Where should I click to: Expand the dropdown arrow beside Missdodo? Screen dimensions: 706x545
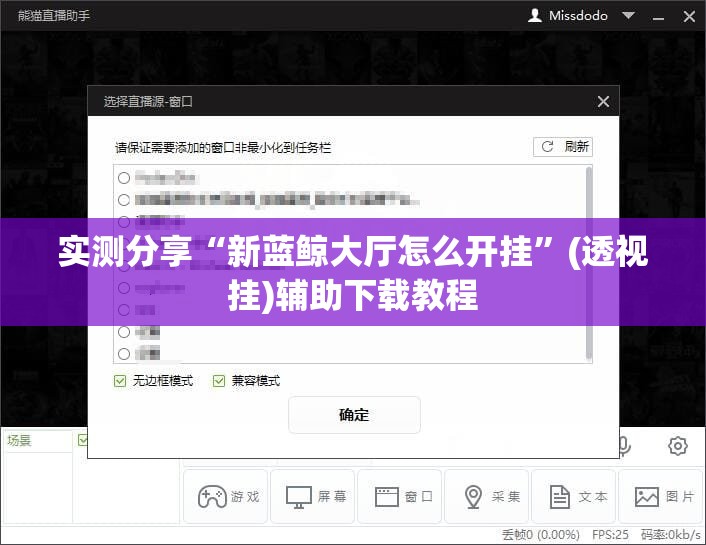click(x=629, y=16)
